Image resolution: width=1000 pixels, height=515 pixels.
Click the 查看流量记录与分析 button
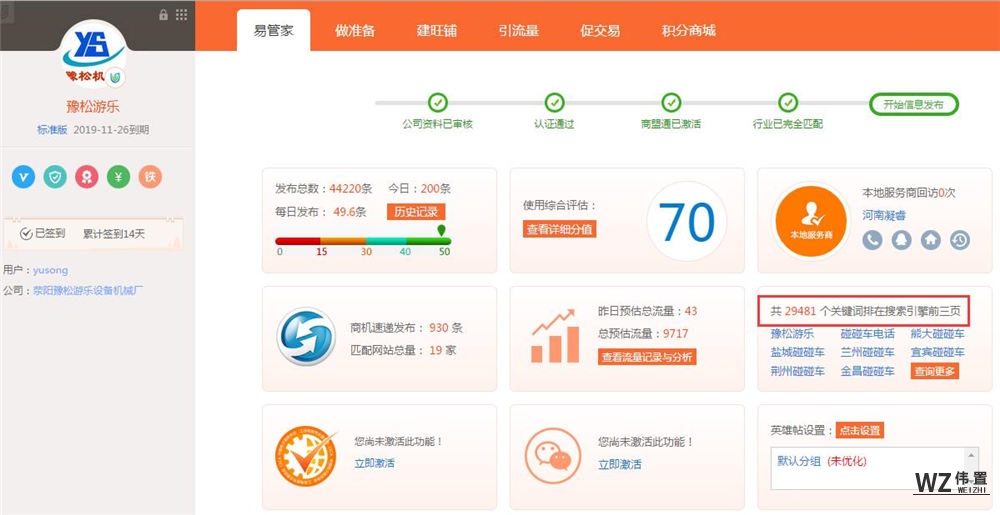click(x=647, y=357)
